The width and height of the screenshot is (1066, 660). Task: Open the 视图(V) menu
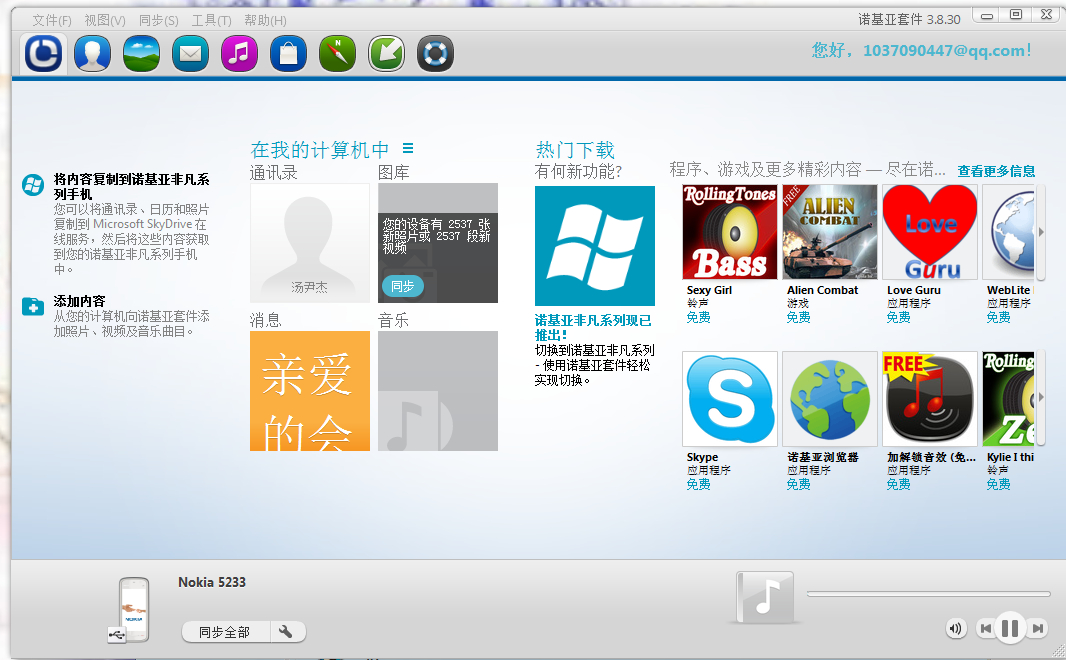[105, 20]
